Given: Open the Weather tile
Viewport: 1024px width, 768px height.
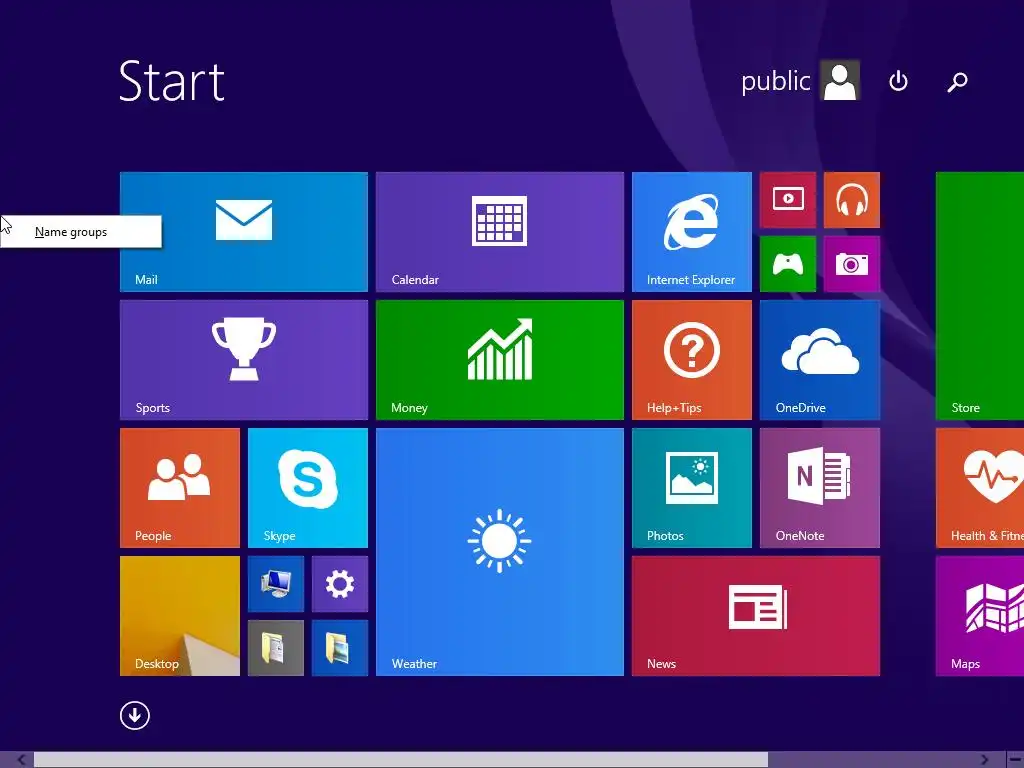Looking at the screenshot, I should tap(500, 552).
